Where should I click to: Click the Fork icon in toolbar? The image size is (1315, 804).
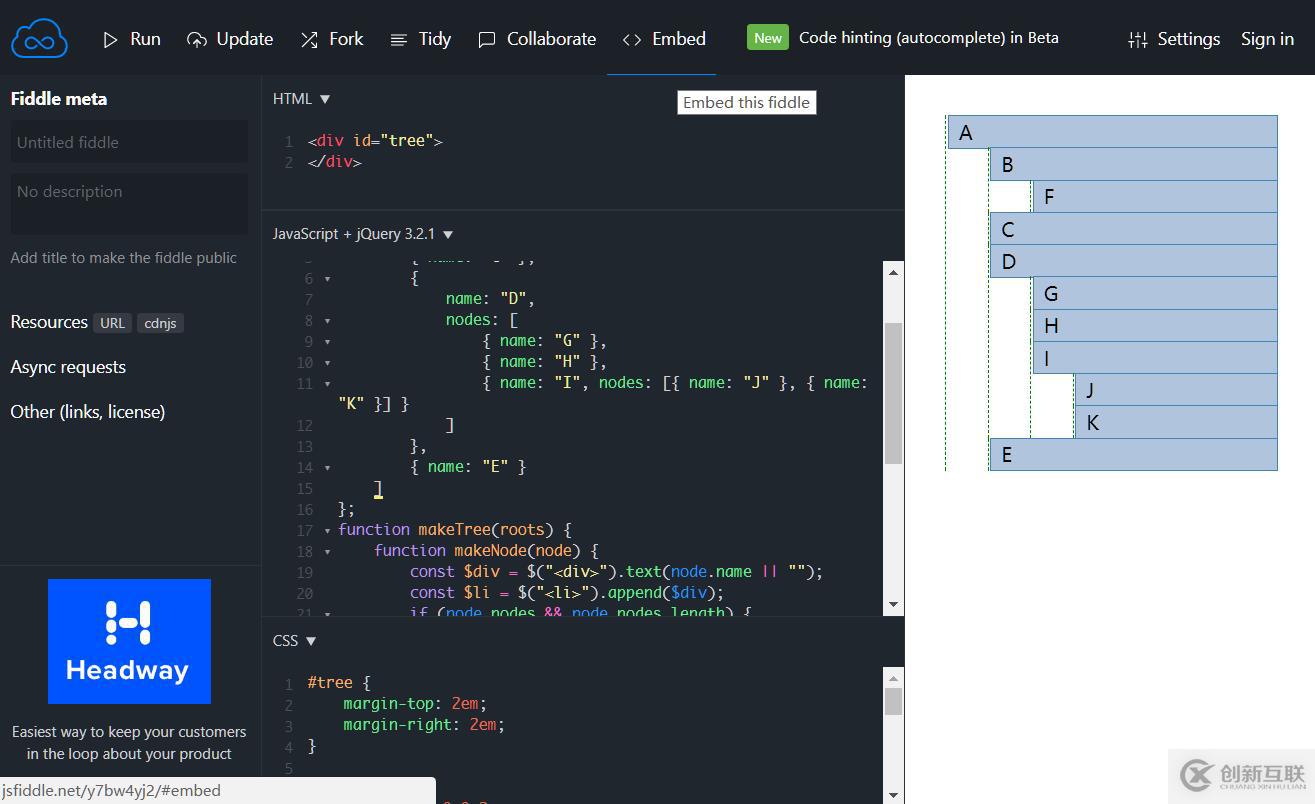click(309, 40)
